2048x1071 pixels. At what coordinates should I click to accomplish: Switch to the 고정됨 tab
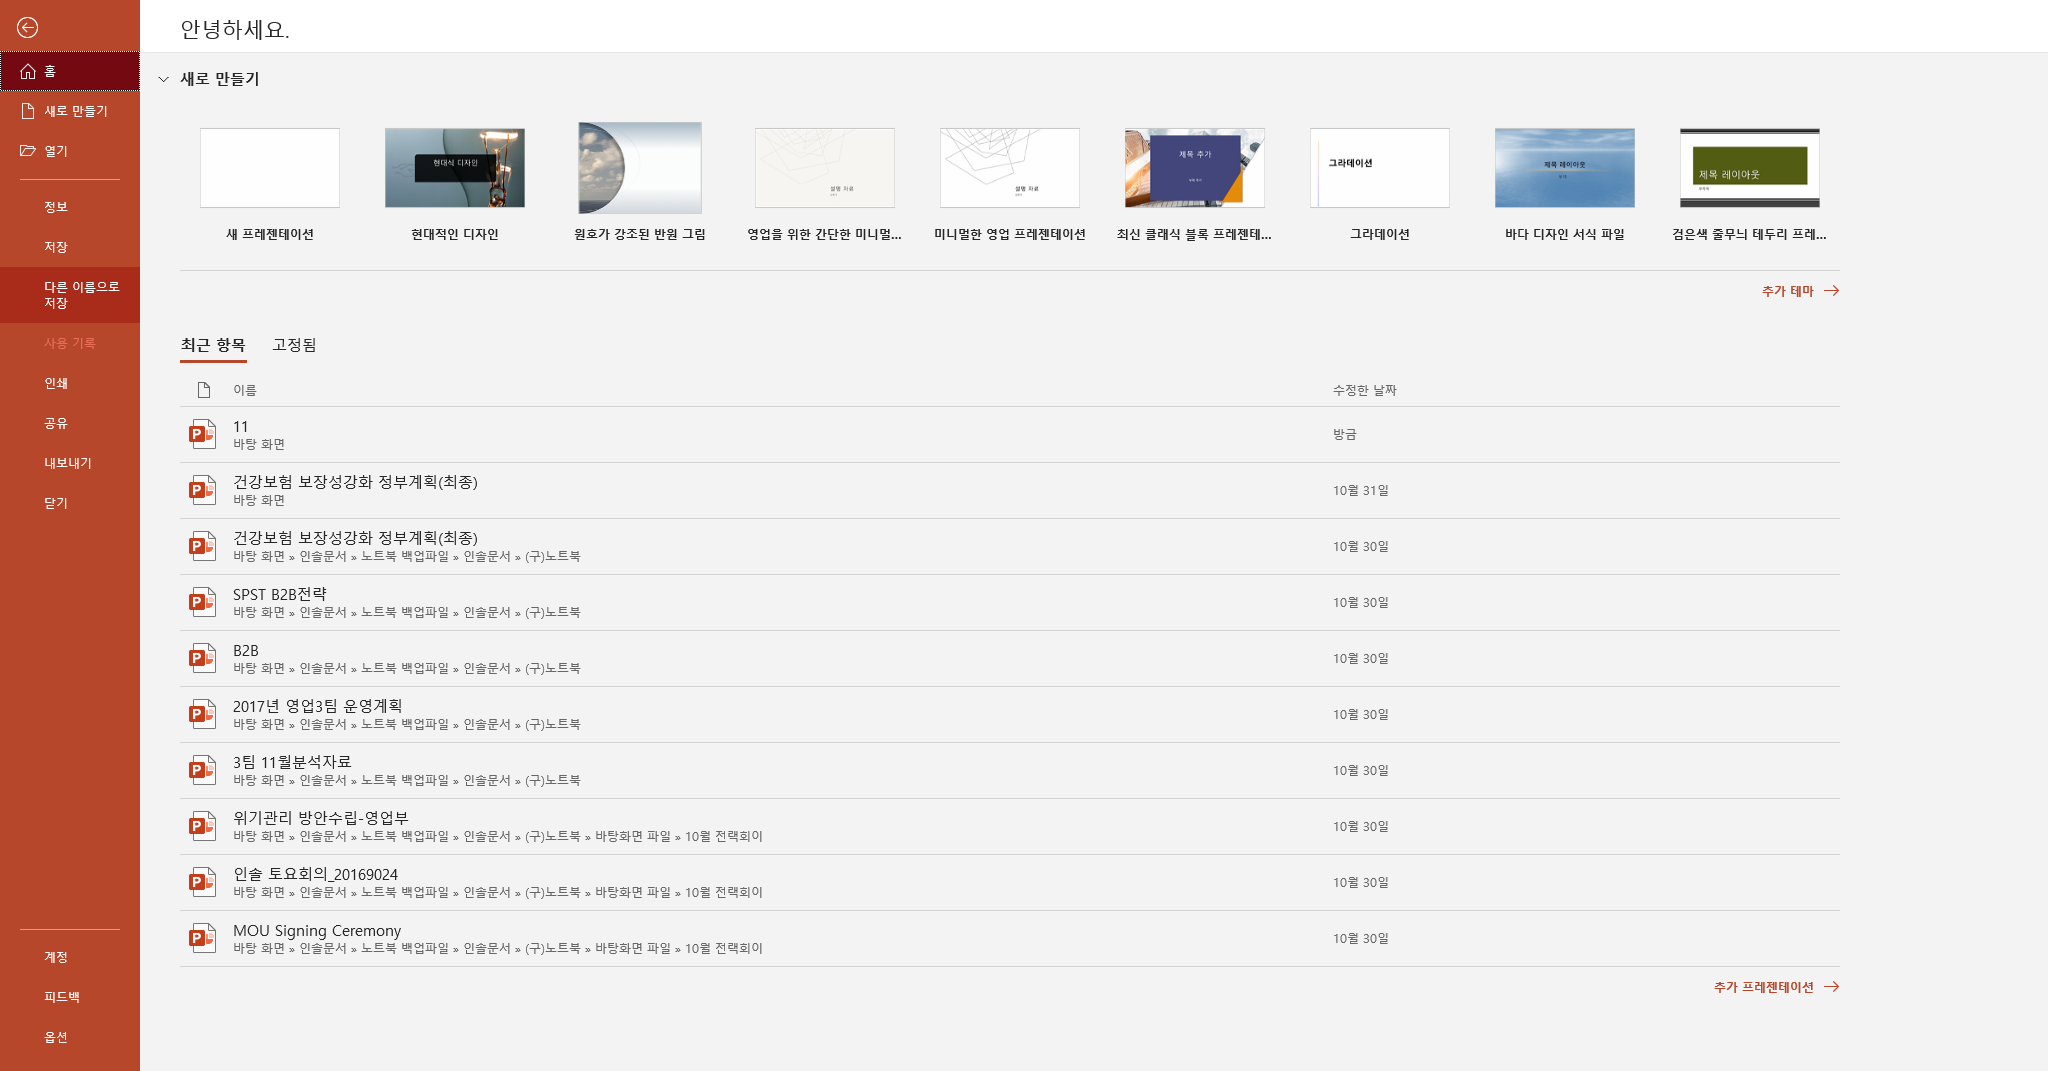pos(294,345)
